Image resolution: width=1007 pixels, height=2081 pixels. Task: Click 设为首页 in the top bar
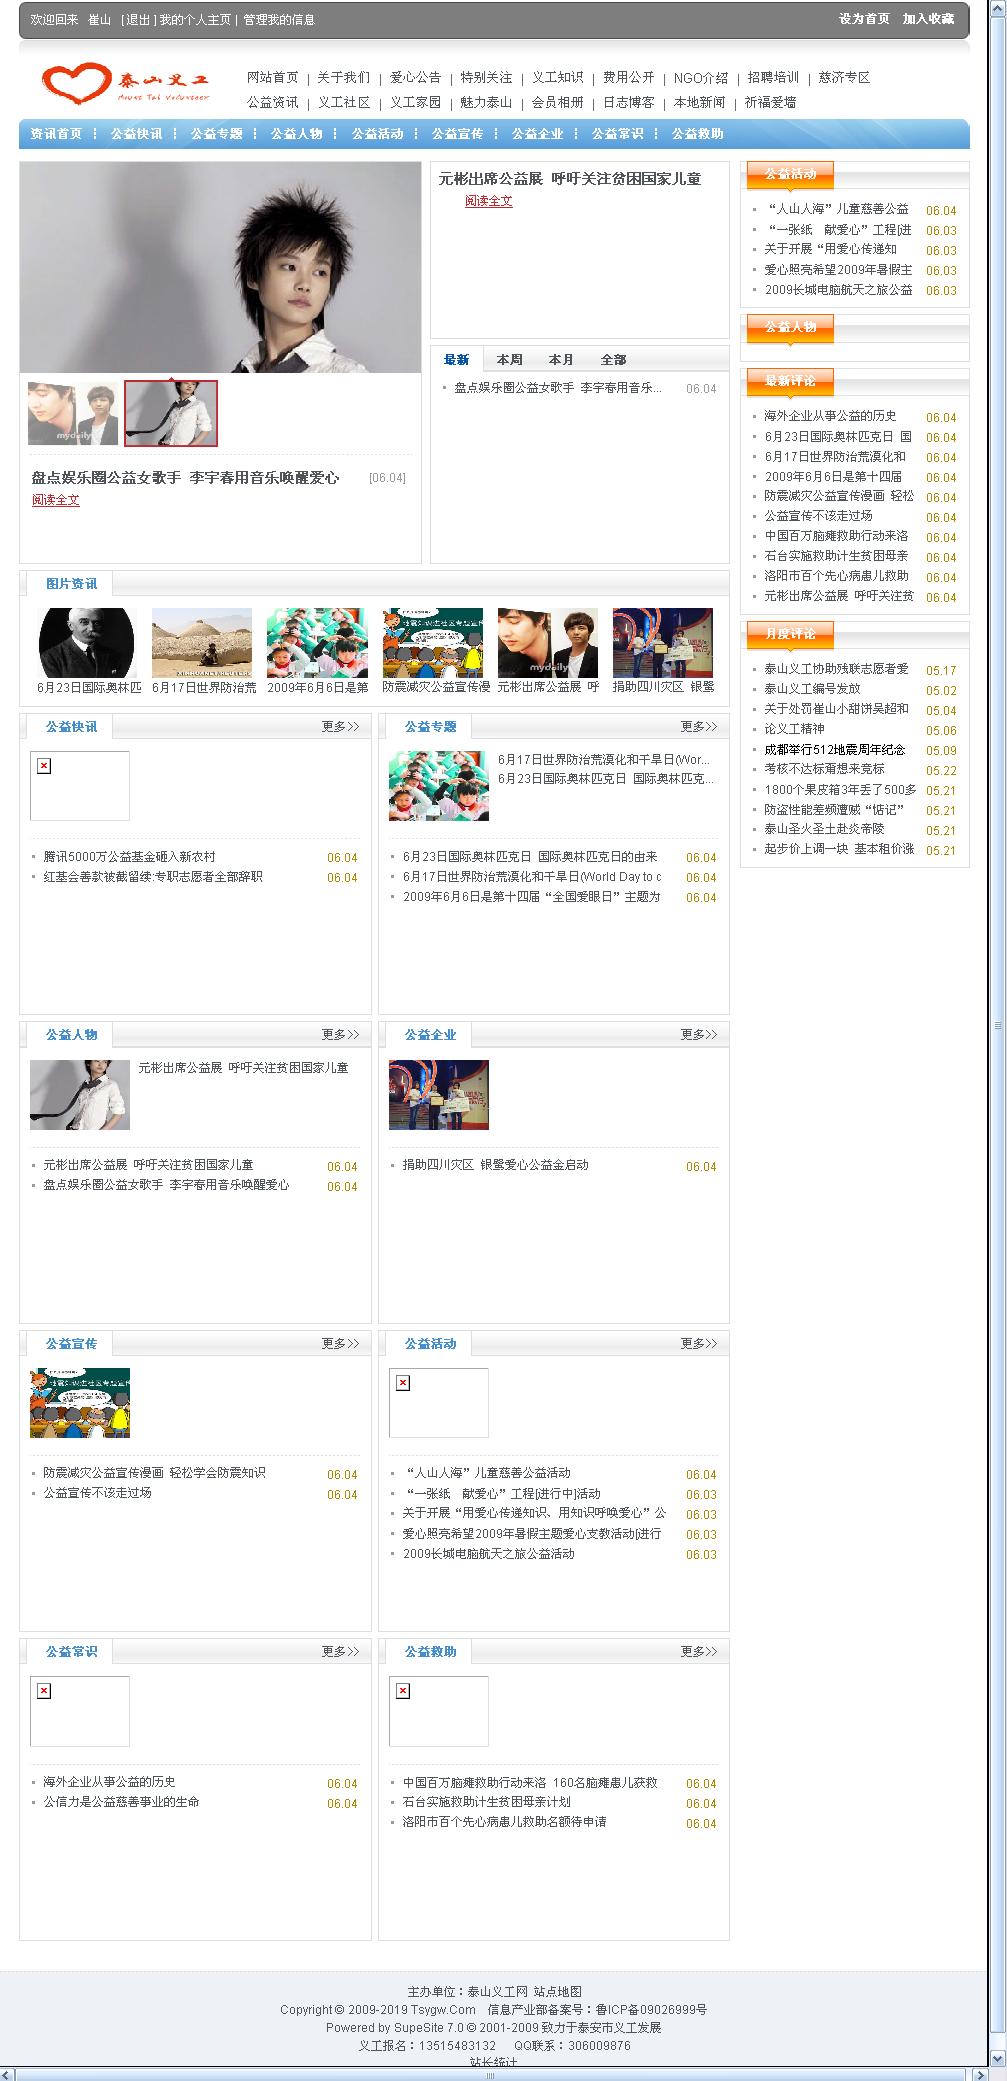click(864, 19)
